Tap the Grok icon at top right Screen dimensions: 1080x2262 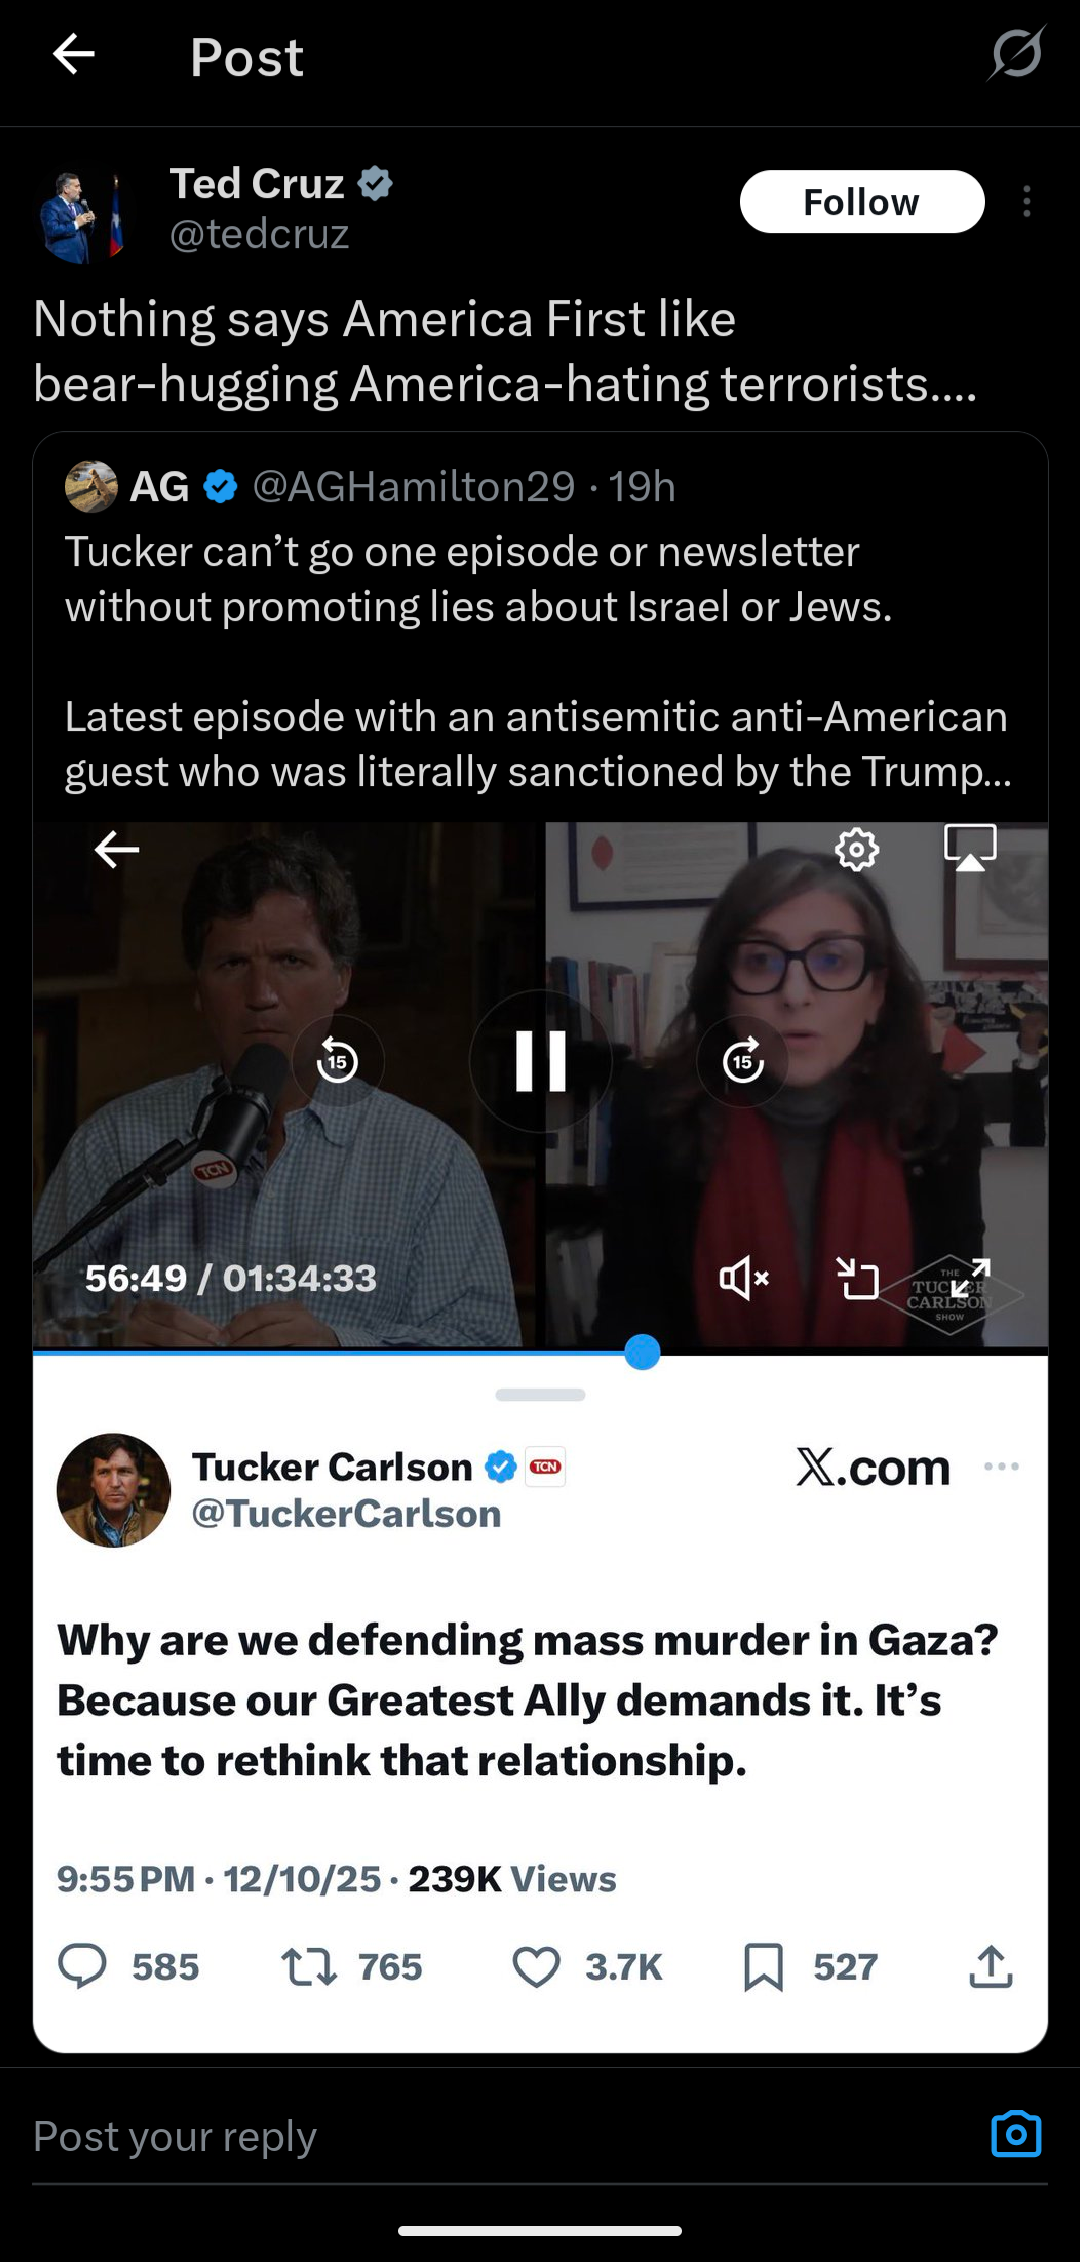(x=1017, y=53)
